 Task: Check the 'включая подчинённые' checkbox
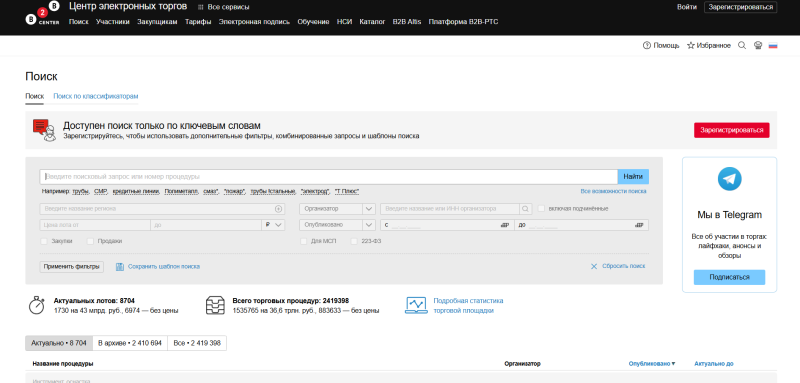pos(541,209)
